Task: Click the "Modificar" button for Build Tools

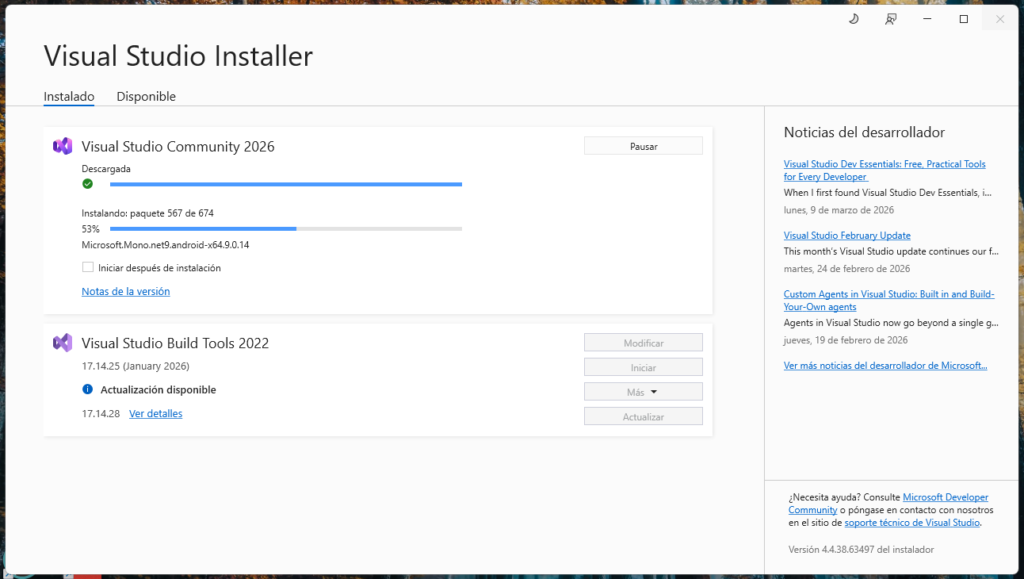Action: (643, 343)
